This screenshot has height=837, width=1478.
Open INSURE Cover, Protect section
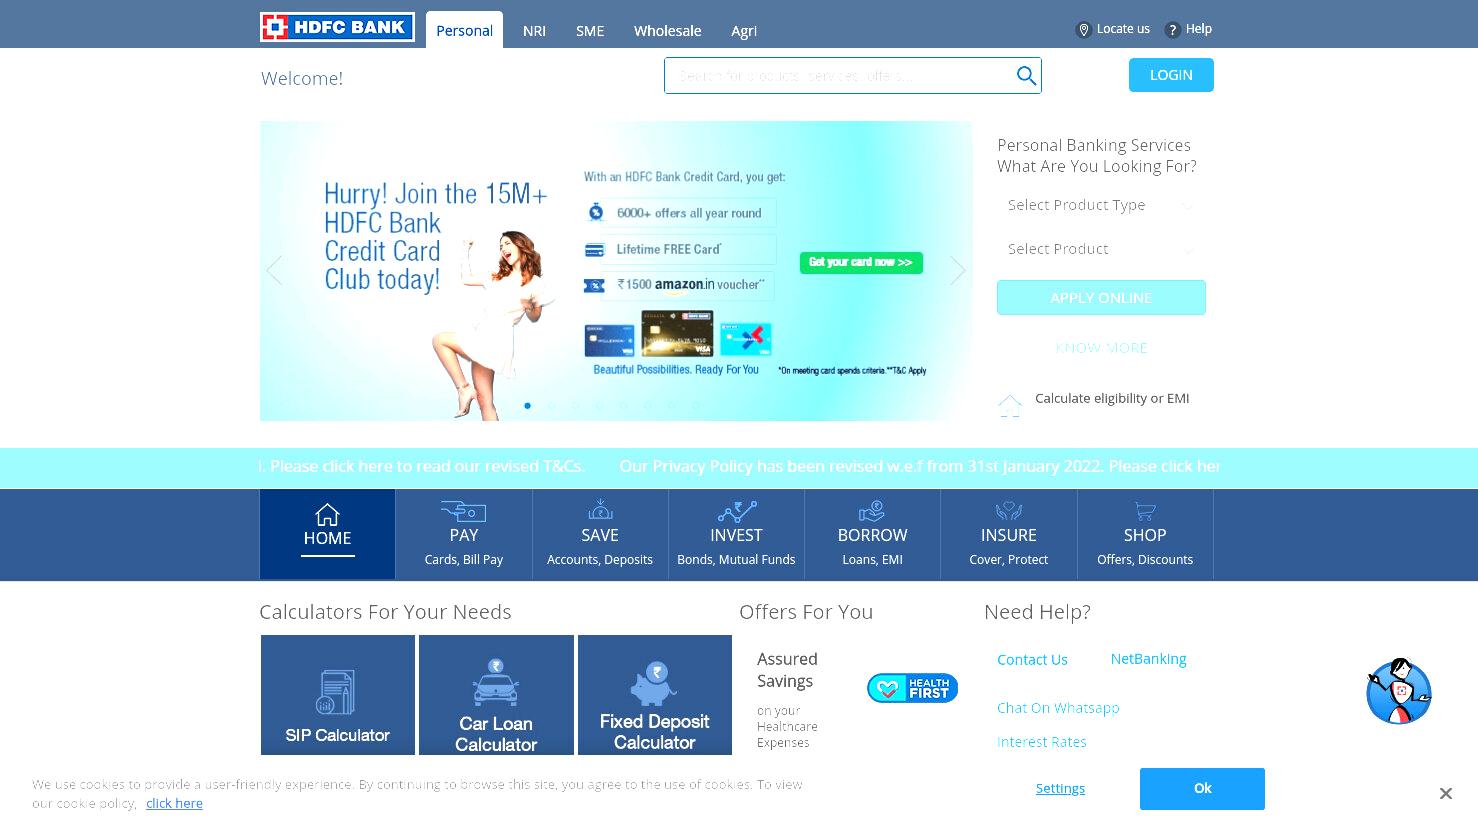point(1008,534)
